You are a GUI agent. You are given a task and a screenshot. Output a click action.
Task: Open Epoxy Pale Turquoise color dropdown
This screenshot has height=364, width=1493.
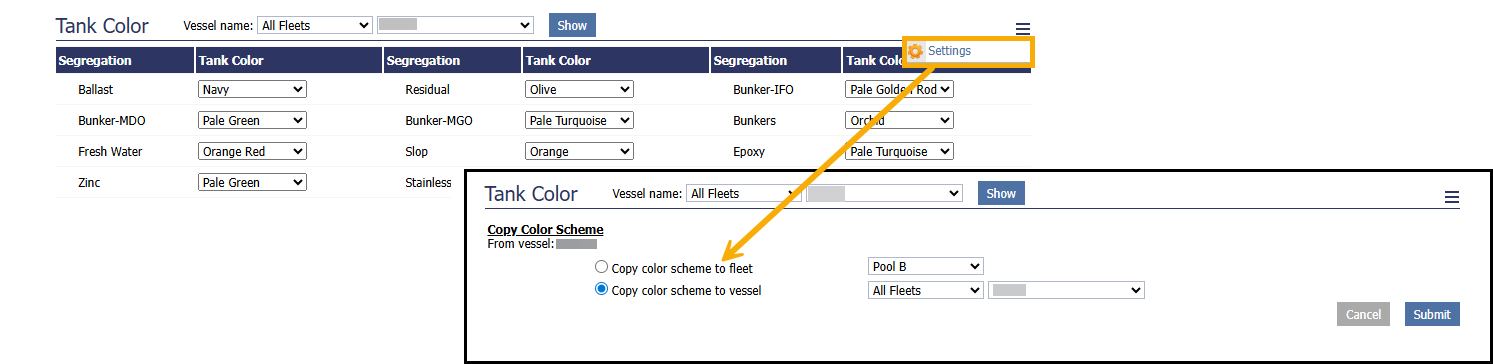[899, 151]
